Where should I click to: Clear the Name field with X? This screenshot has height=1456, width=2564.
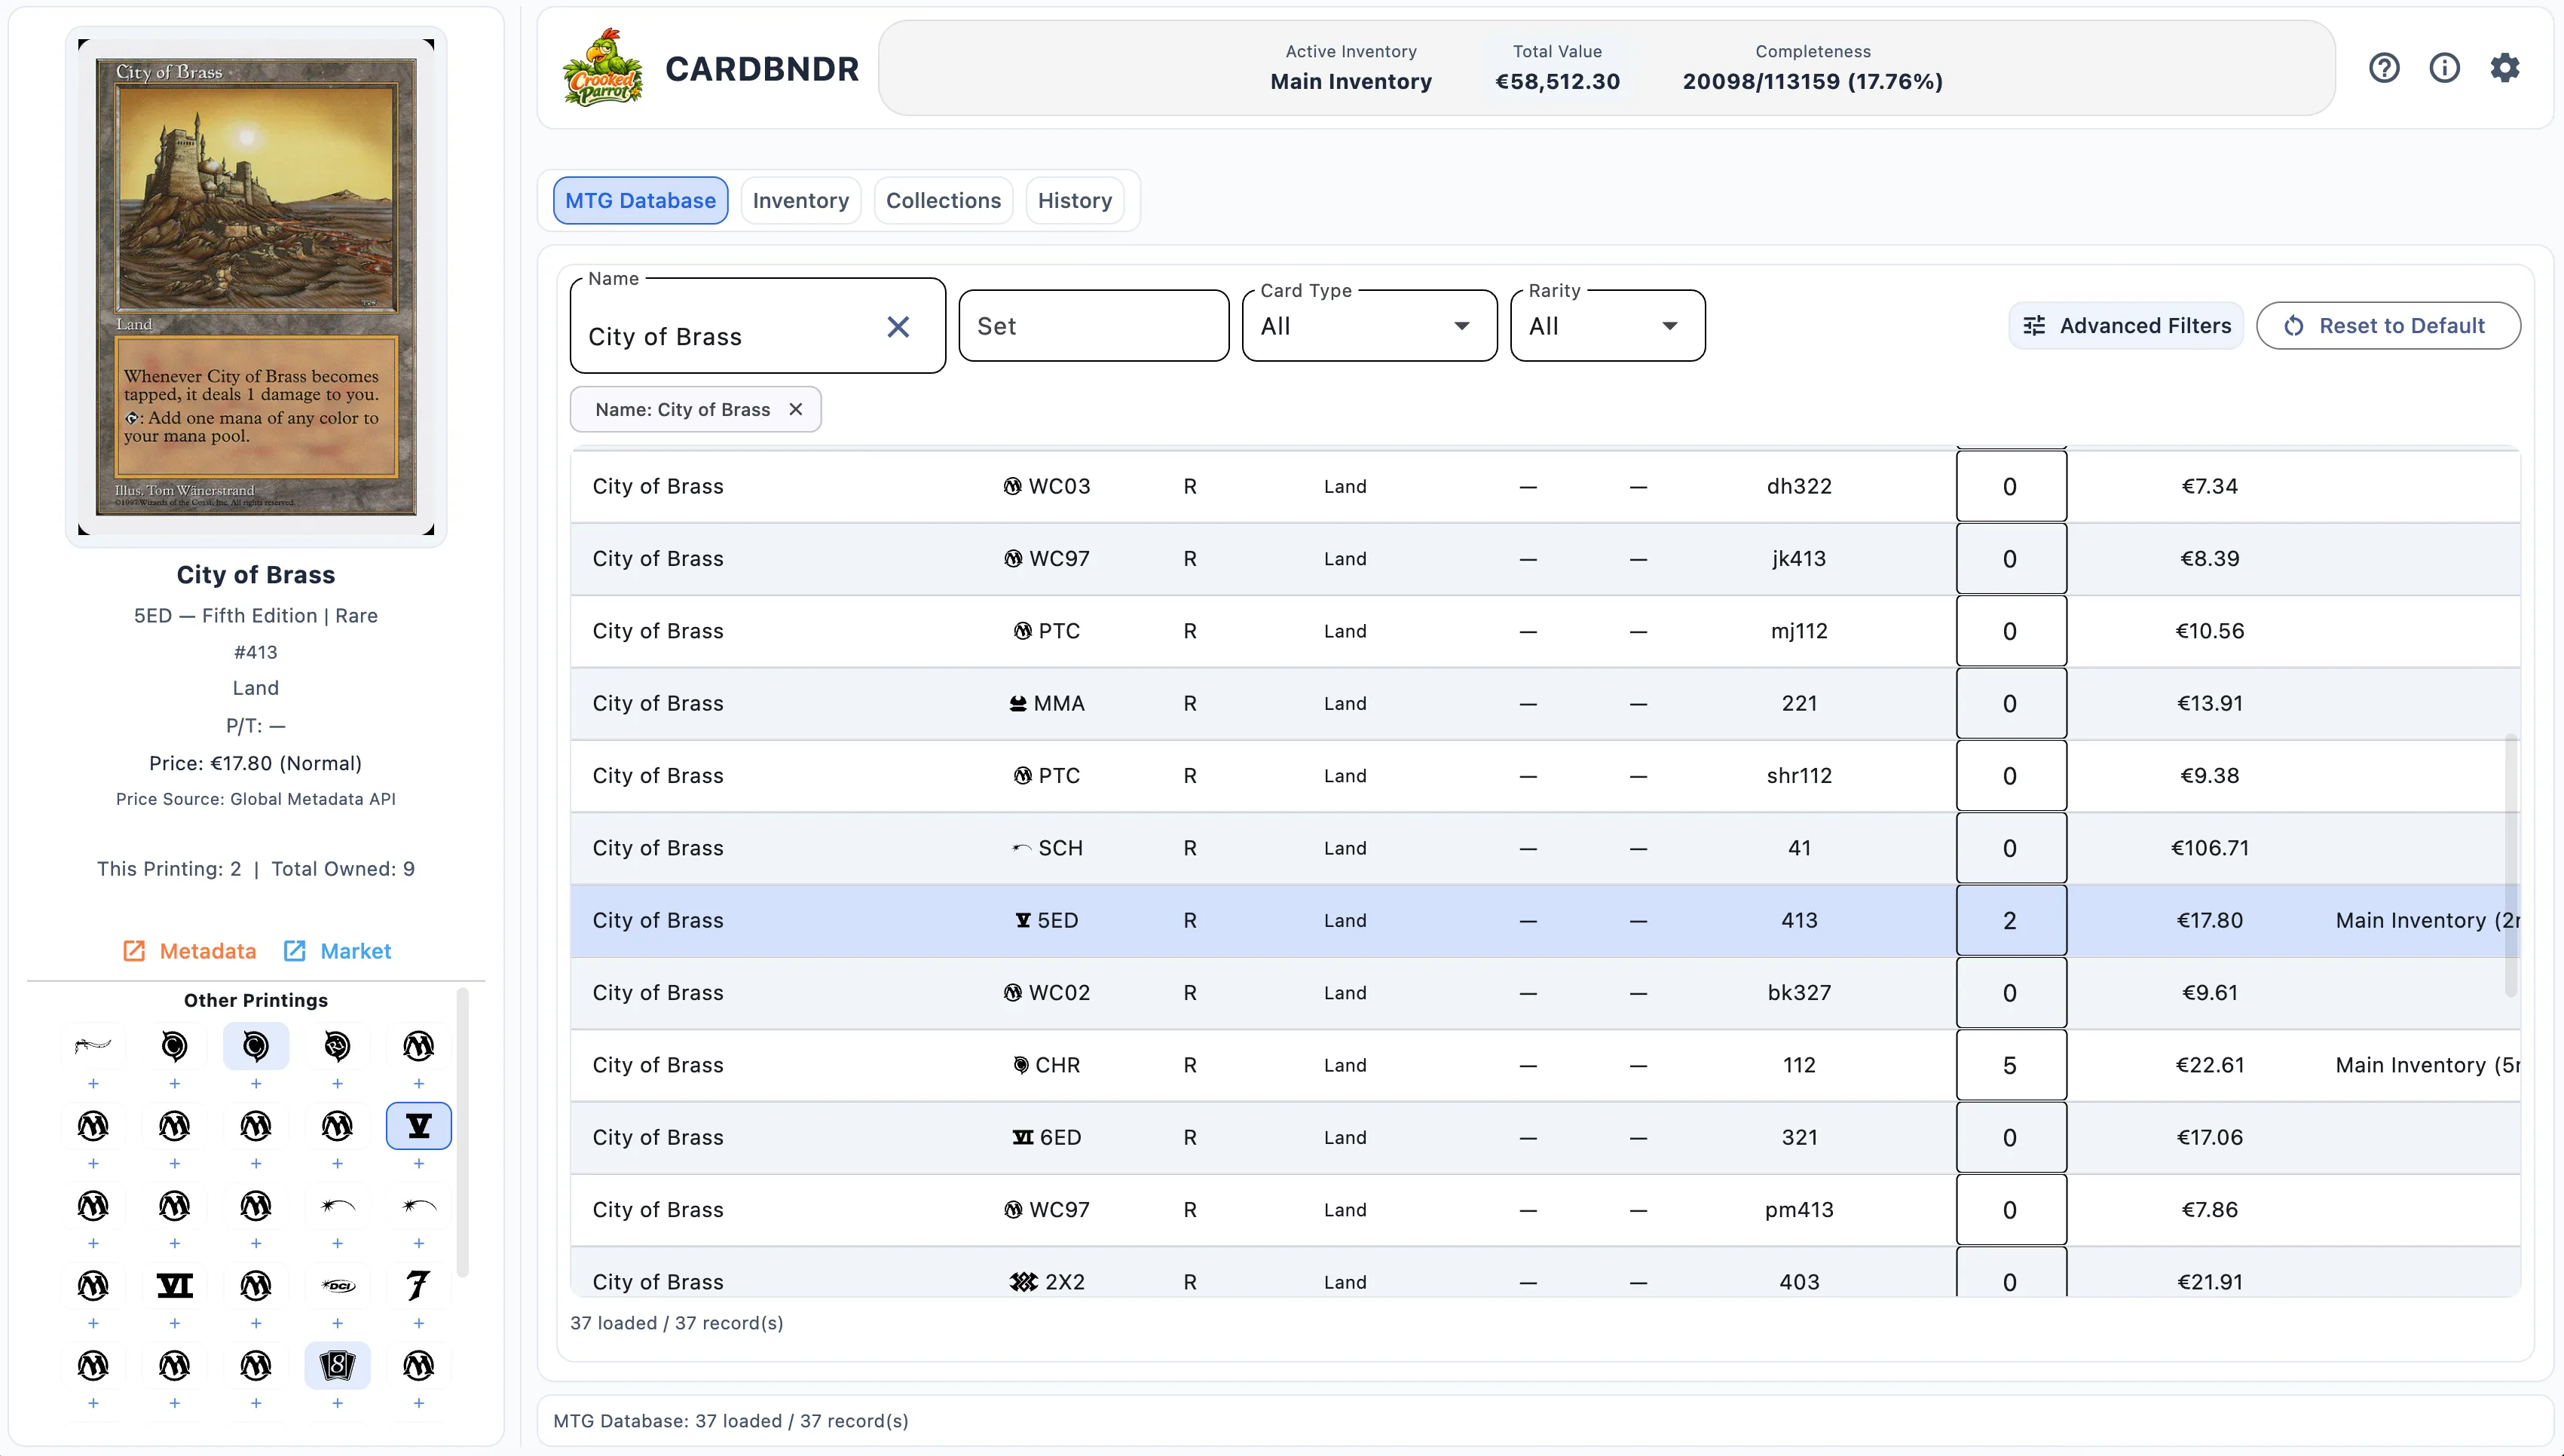pos(898,327)
